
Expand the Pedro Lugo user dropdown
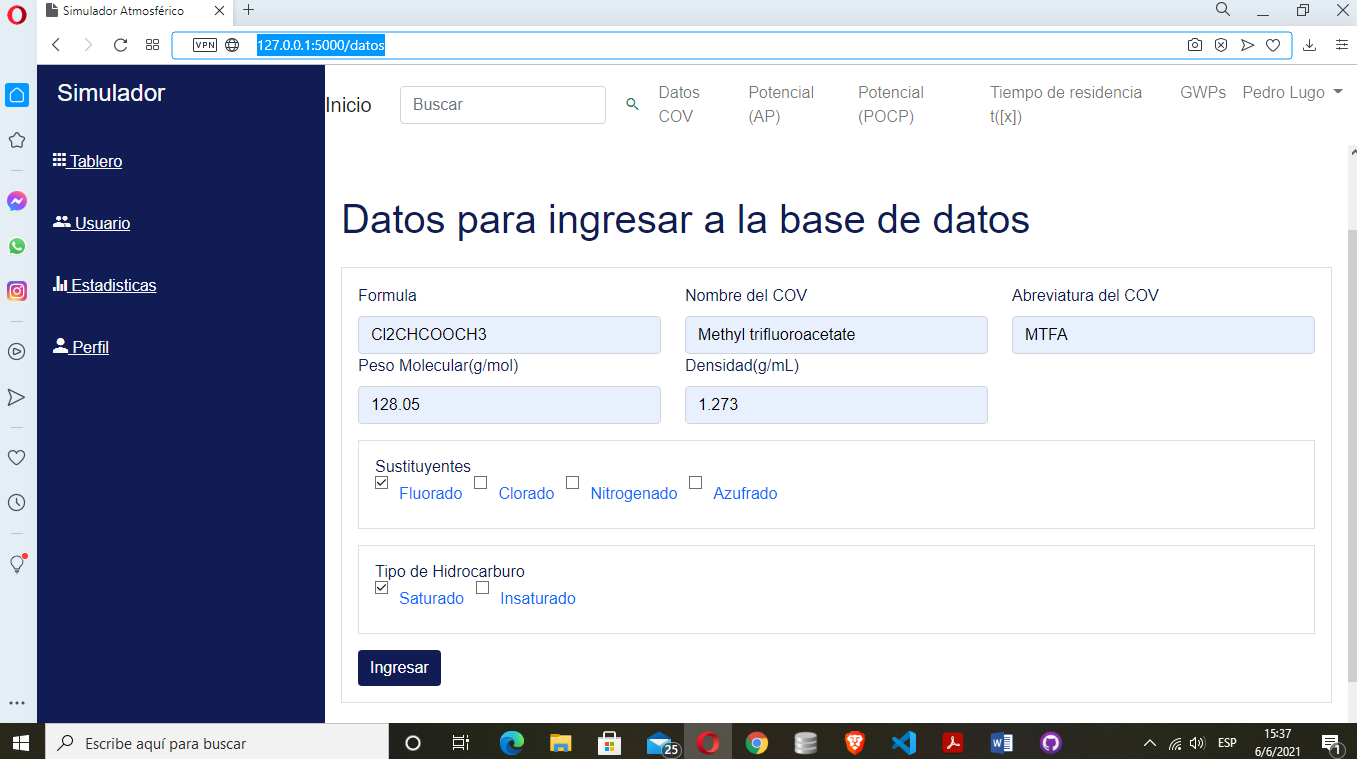click(x=1292, y=92)
